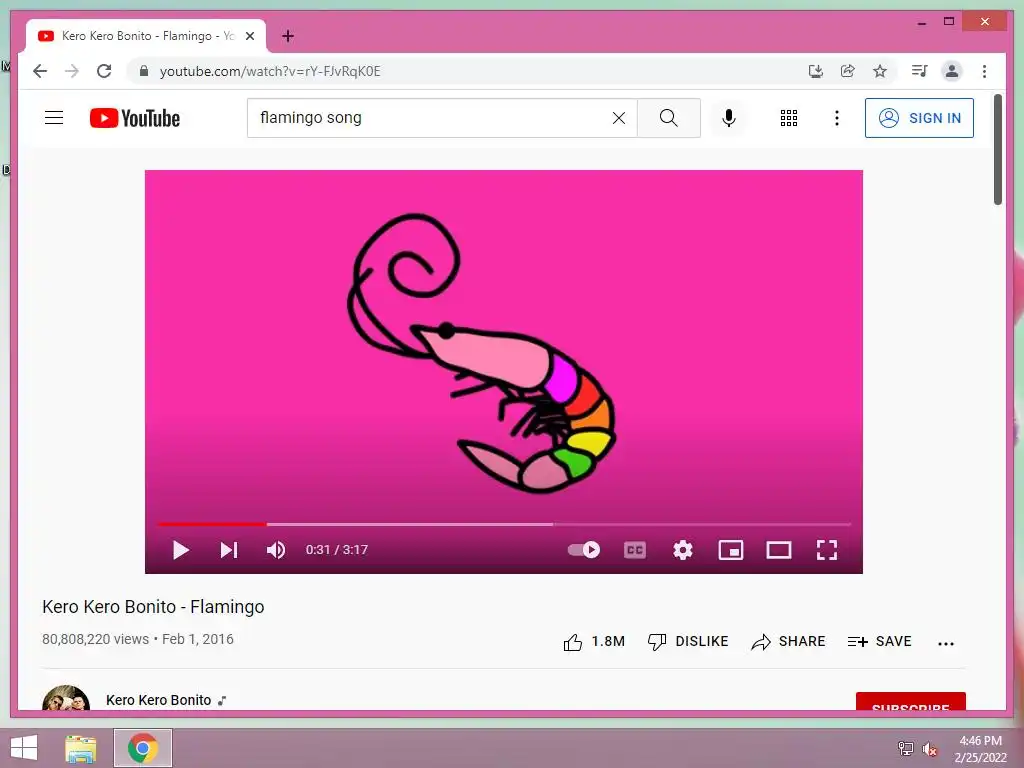Click the network tray icon
1024x768 pixels.
pos(905,748)
